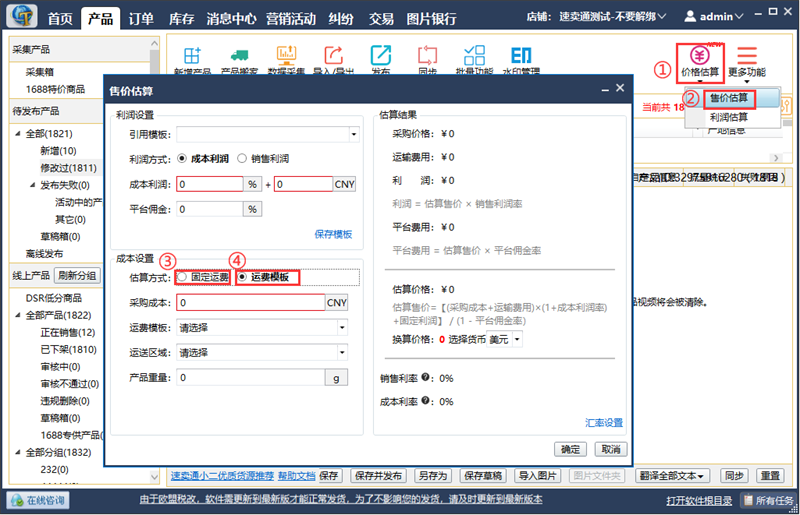Click the application logo icon
Image resolution: width=800 pixels, height=515 pixels.
click(x=22, y=16)
